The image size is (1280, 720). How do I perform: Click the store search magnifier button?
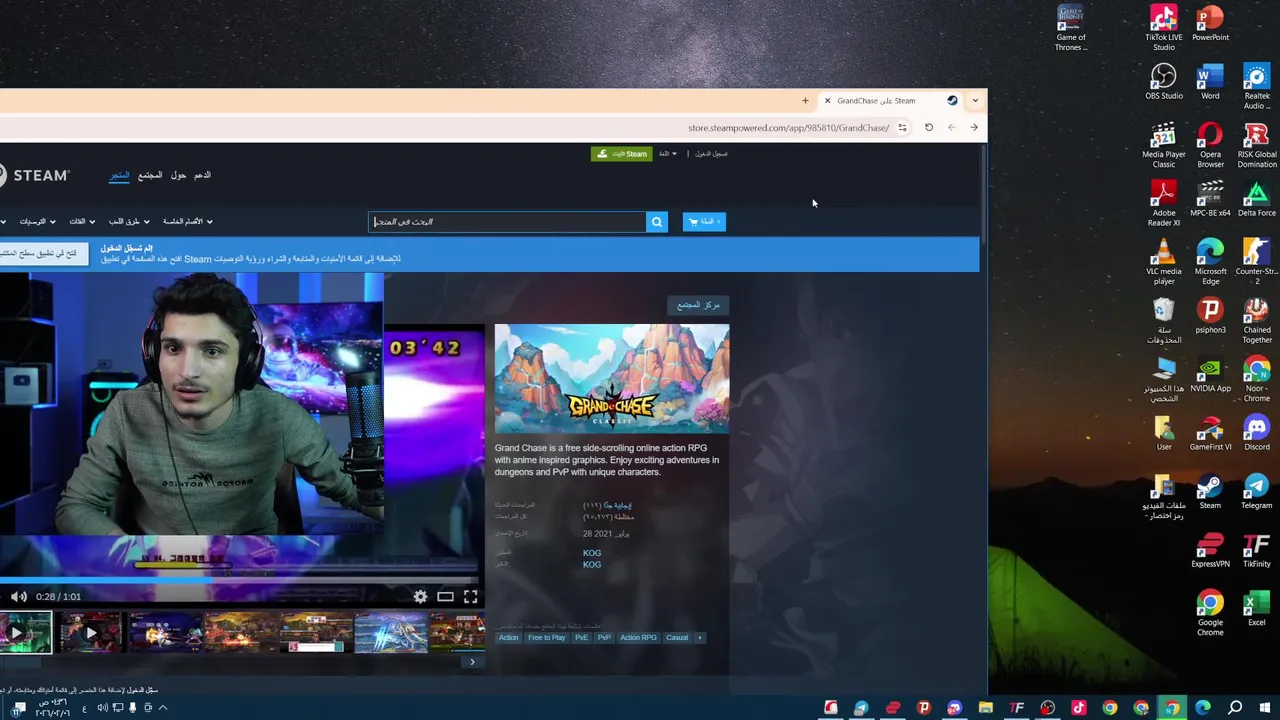657,222
